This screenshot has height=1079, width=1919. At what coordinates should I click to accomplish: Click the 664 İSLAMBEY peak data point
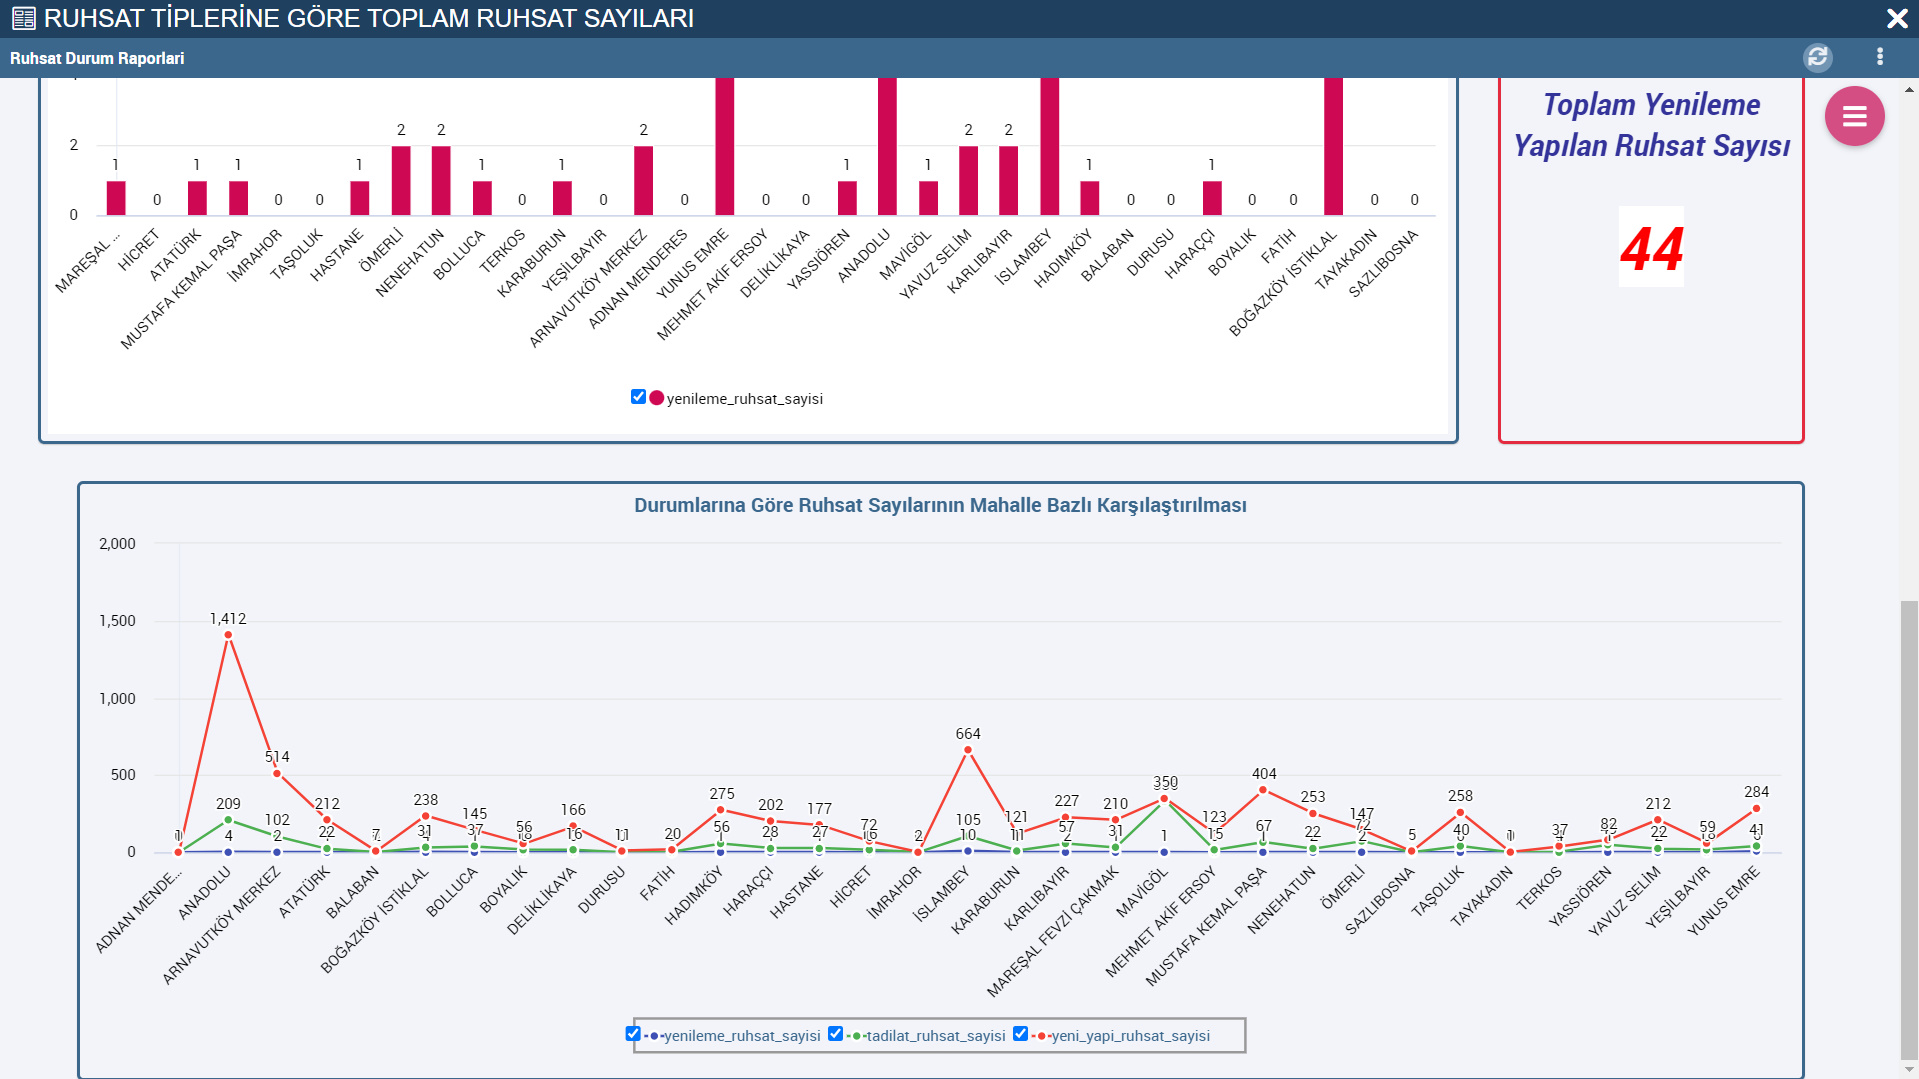point(967,750)
